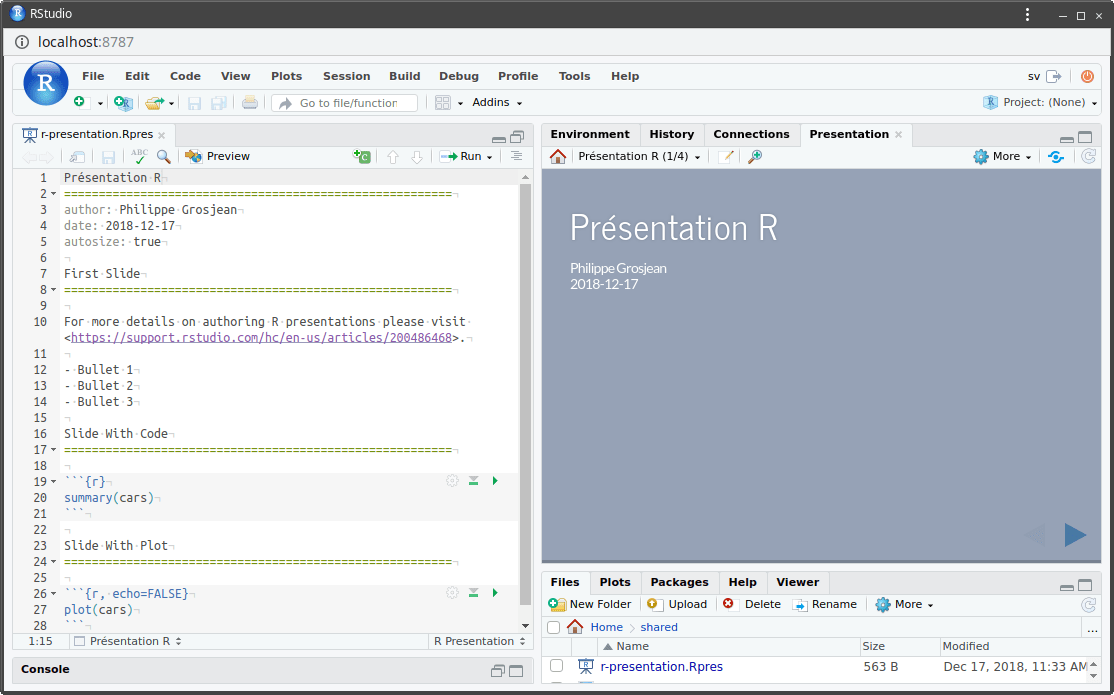Advance to the next slide arrow
The width and height of the screenshot is (1114, 695).
click(x=1075, y=534)
